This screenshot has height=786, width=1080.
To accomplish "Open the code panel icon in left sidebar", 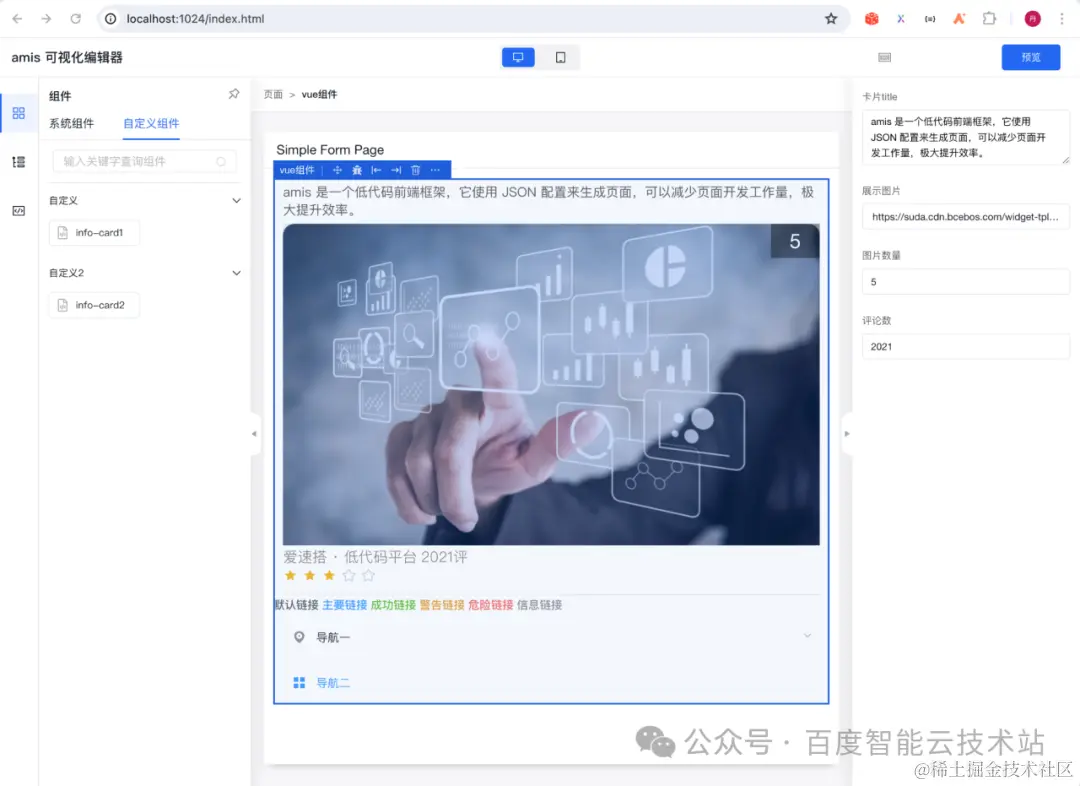I will click(18, 210).
